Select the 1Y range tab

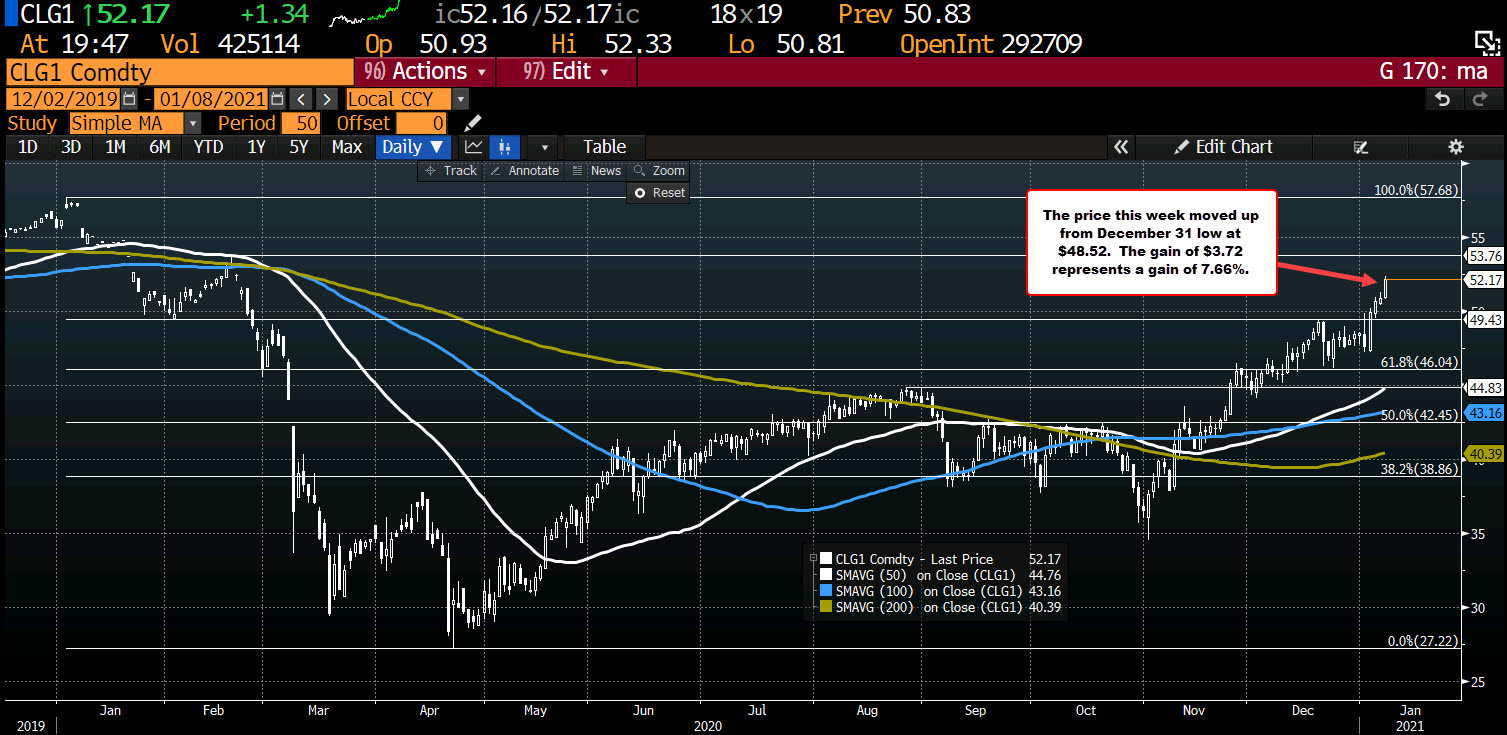[256, 147]
